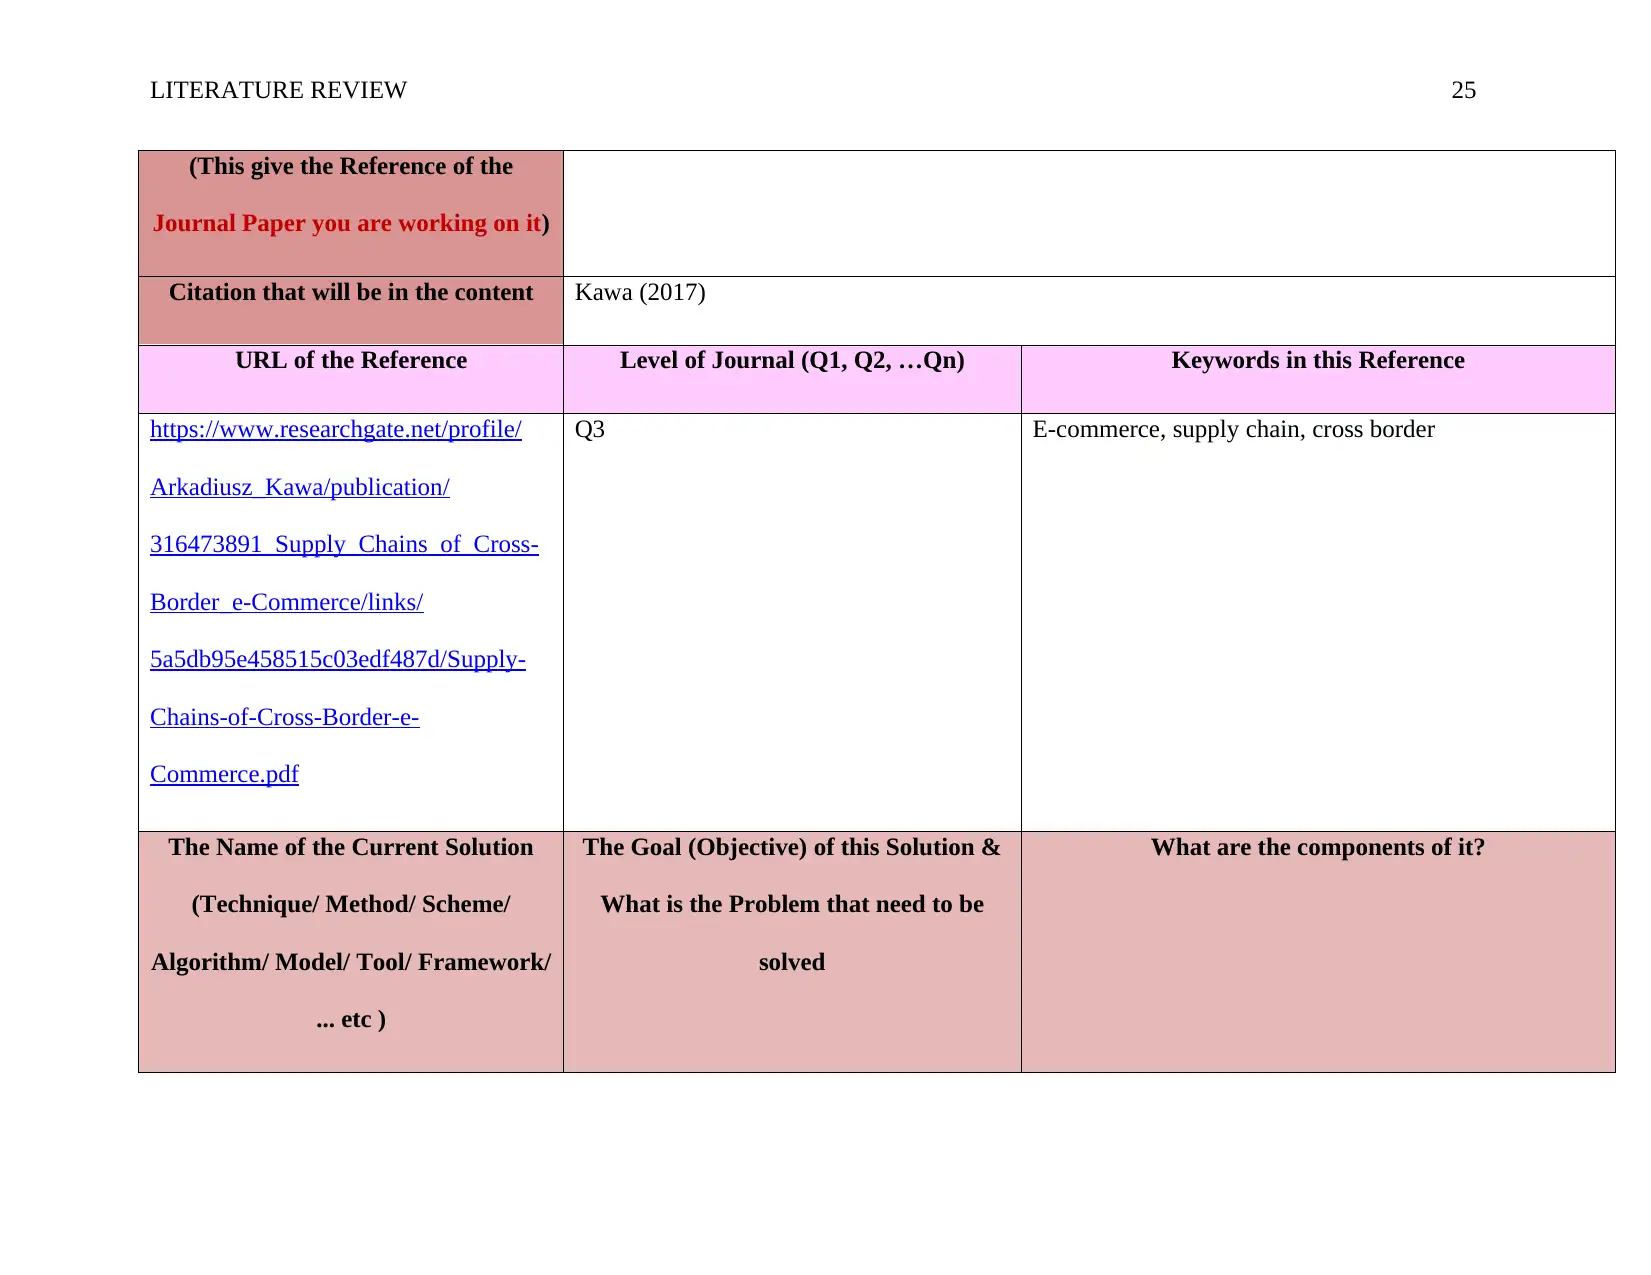Click the Border_e-Commerce/links/ link line

pyautogui.click(x=287, y=603)
